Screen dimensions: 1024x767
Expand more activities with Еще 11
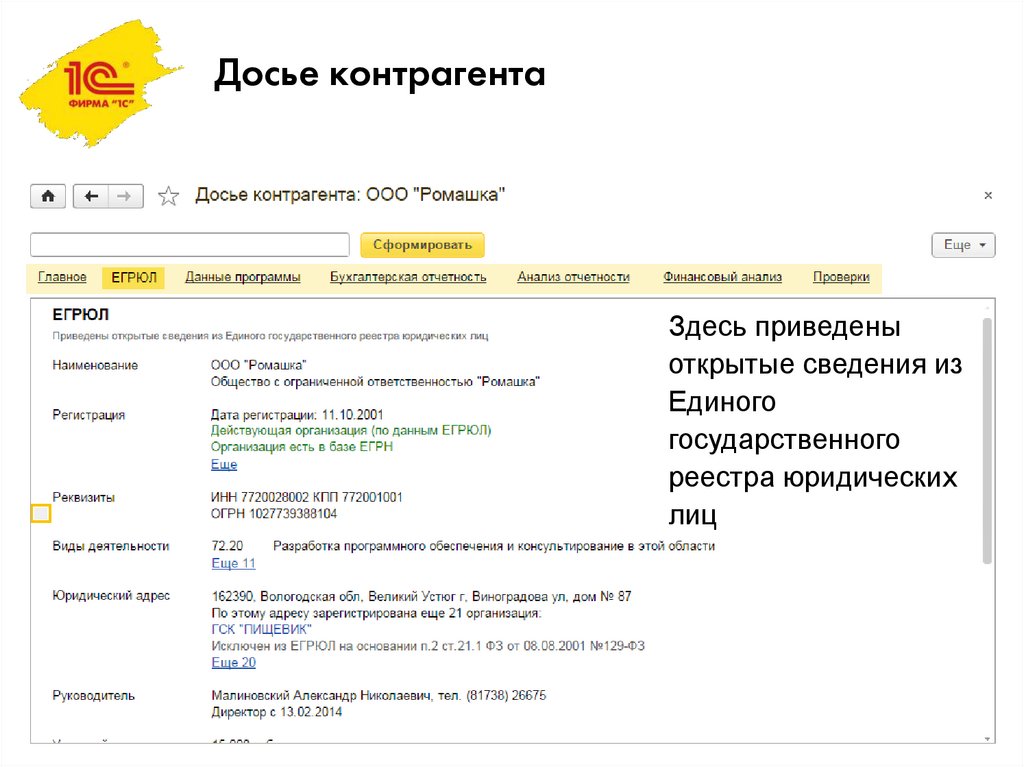tap(233, 563)
